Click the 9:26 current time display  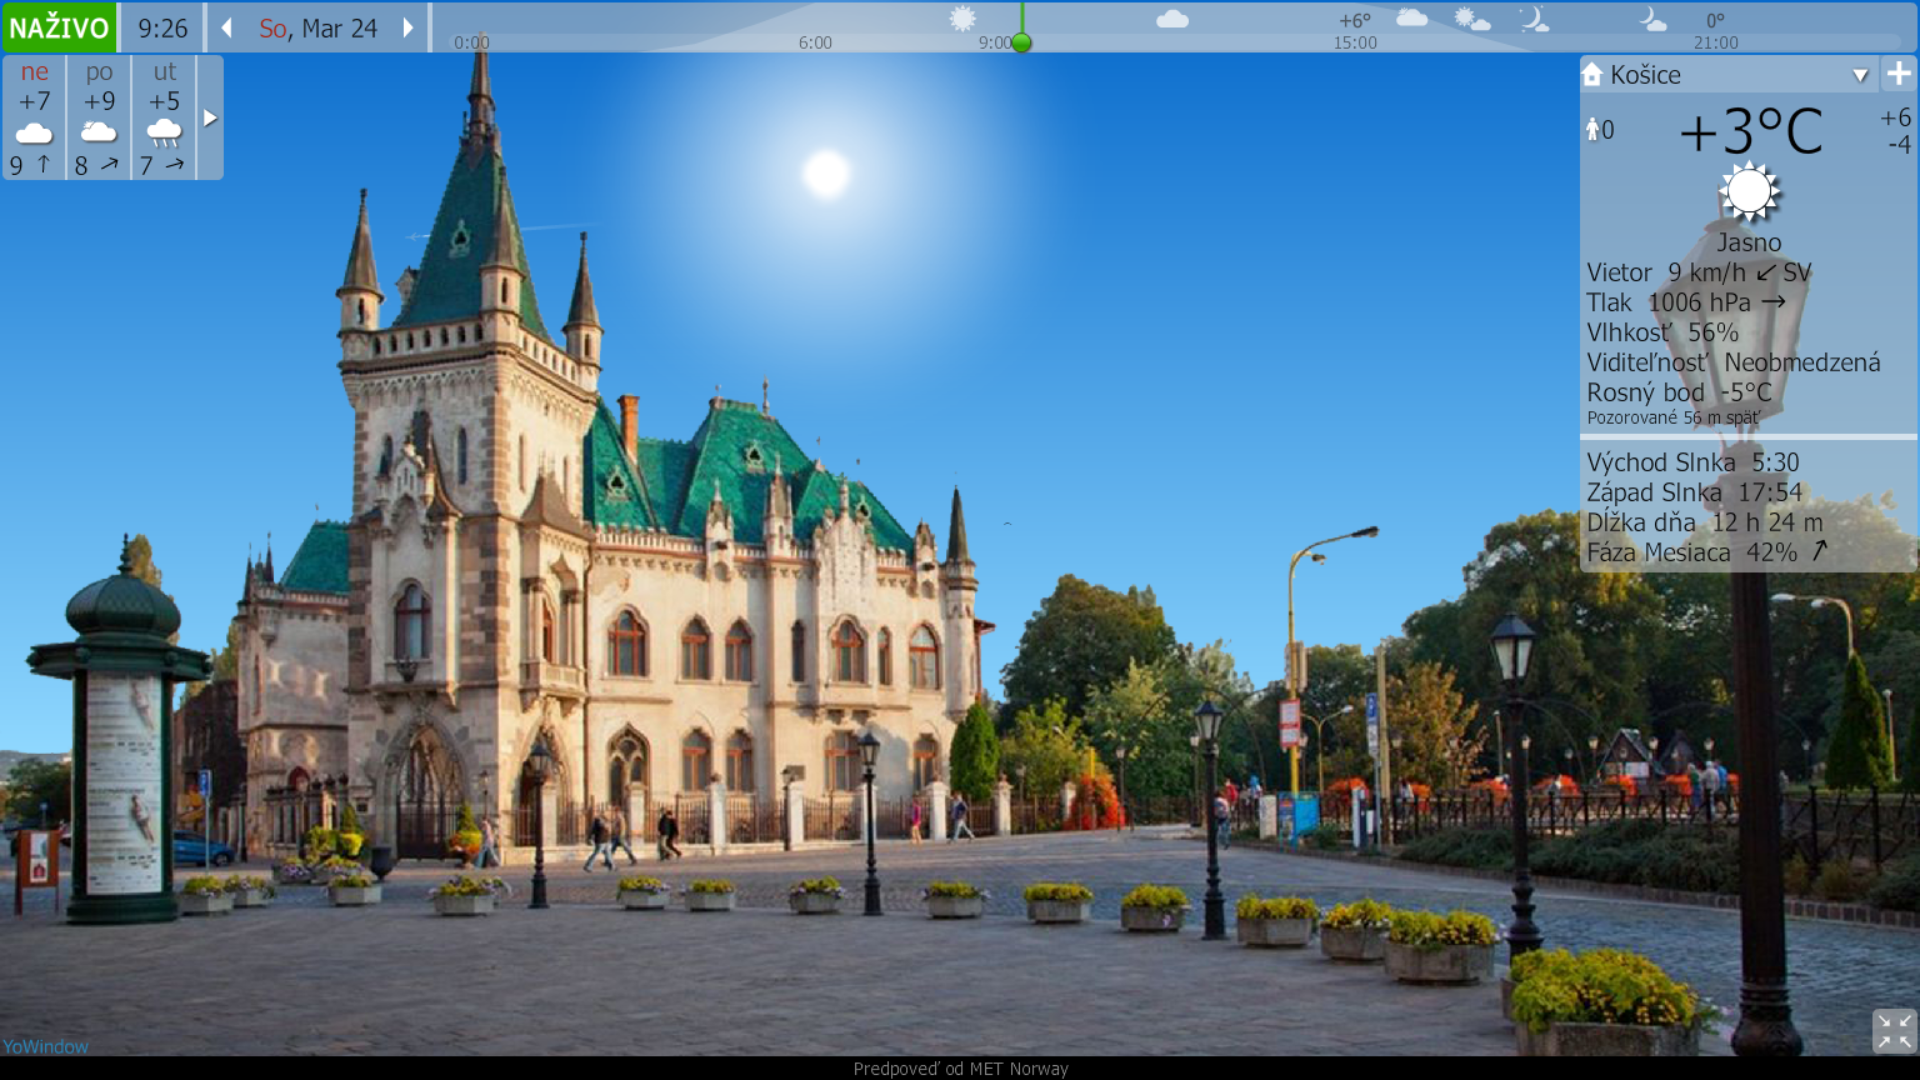163,28
